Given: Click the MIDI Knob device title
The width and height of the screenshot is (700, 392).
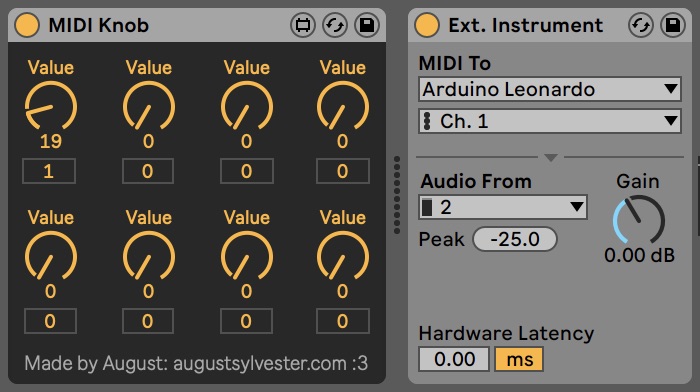Looking at the screenshot, I should 99,25.
